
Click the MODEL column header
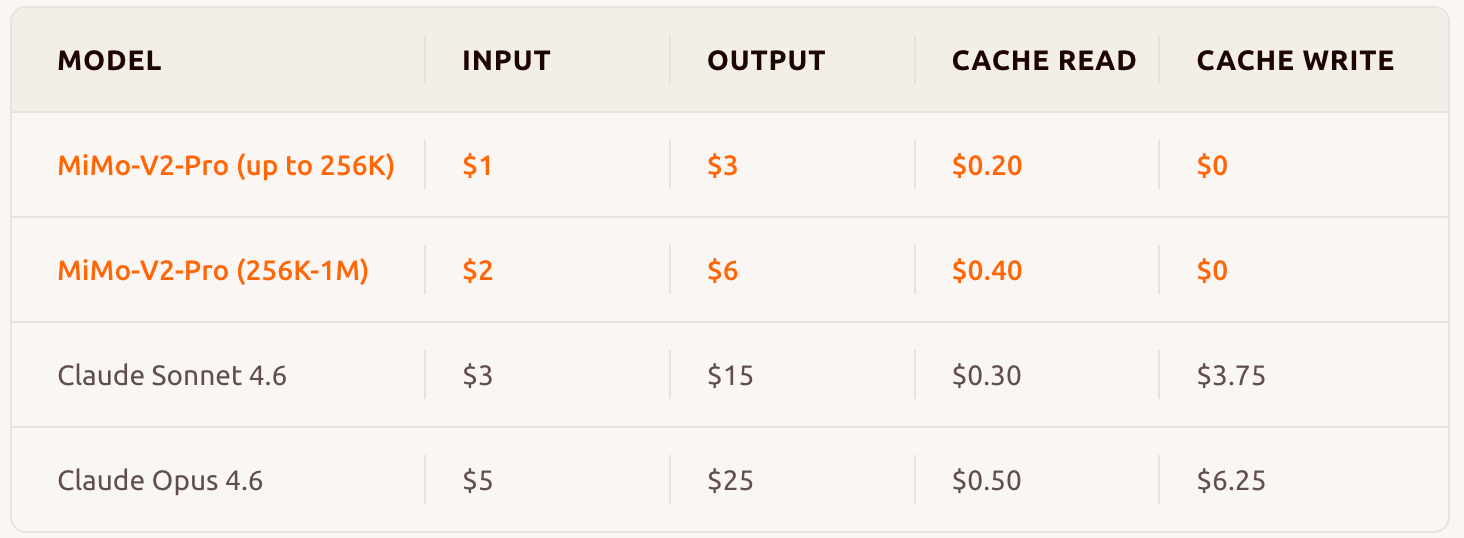point(109,61)
